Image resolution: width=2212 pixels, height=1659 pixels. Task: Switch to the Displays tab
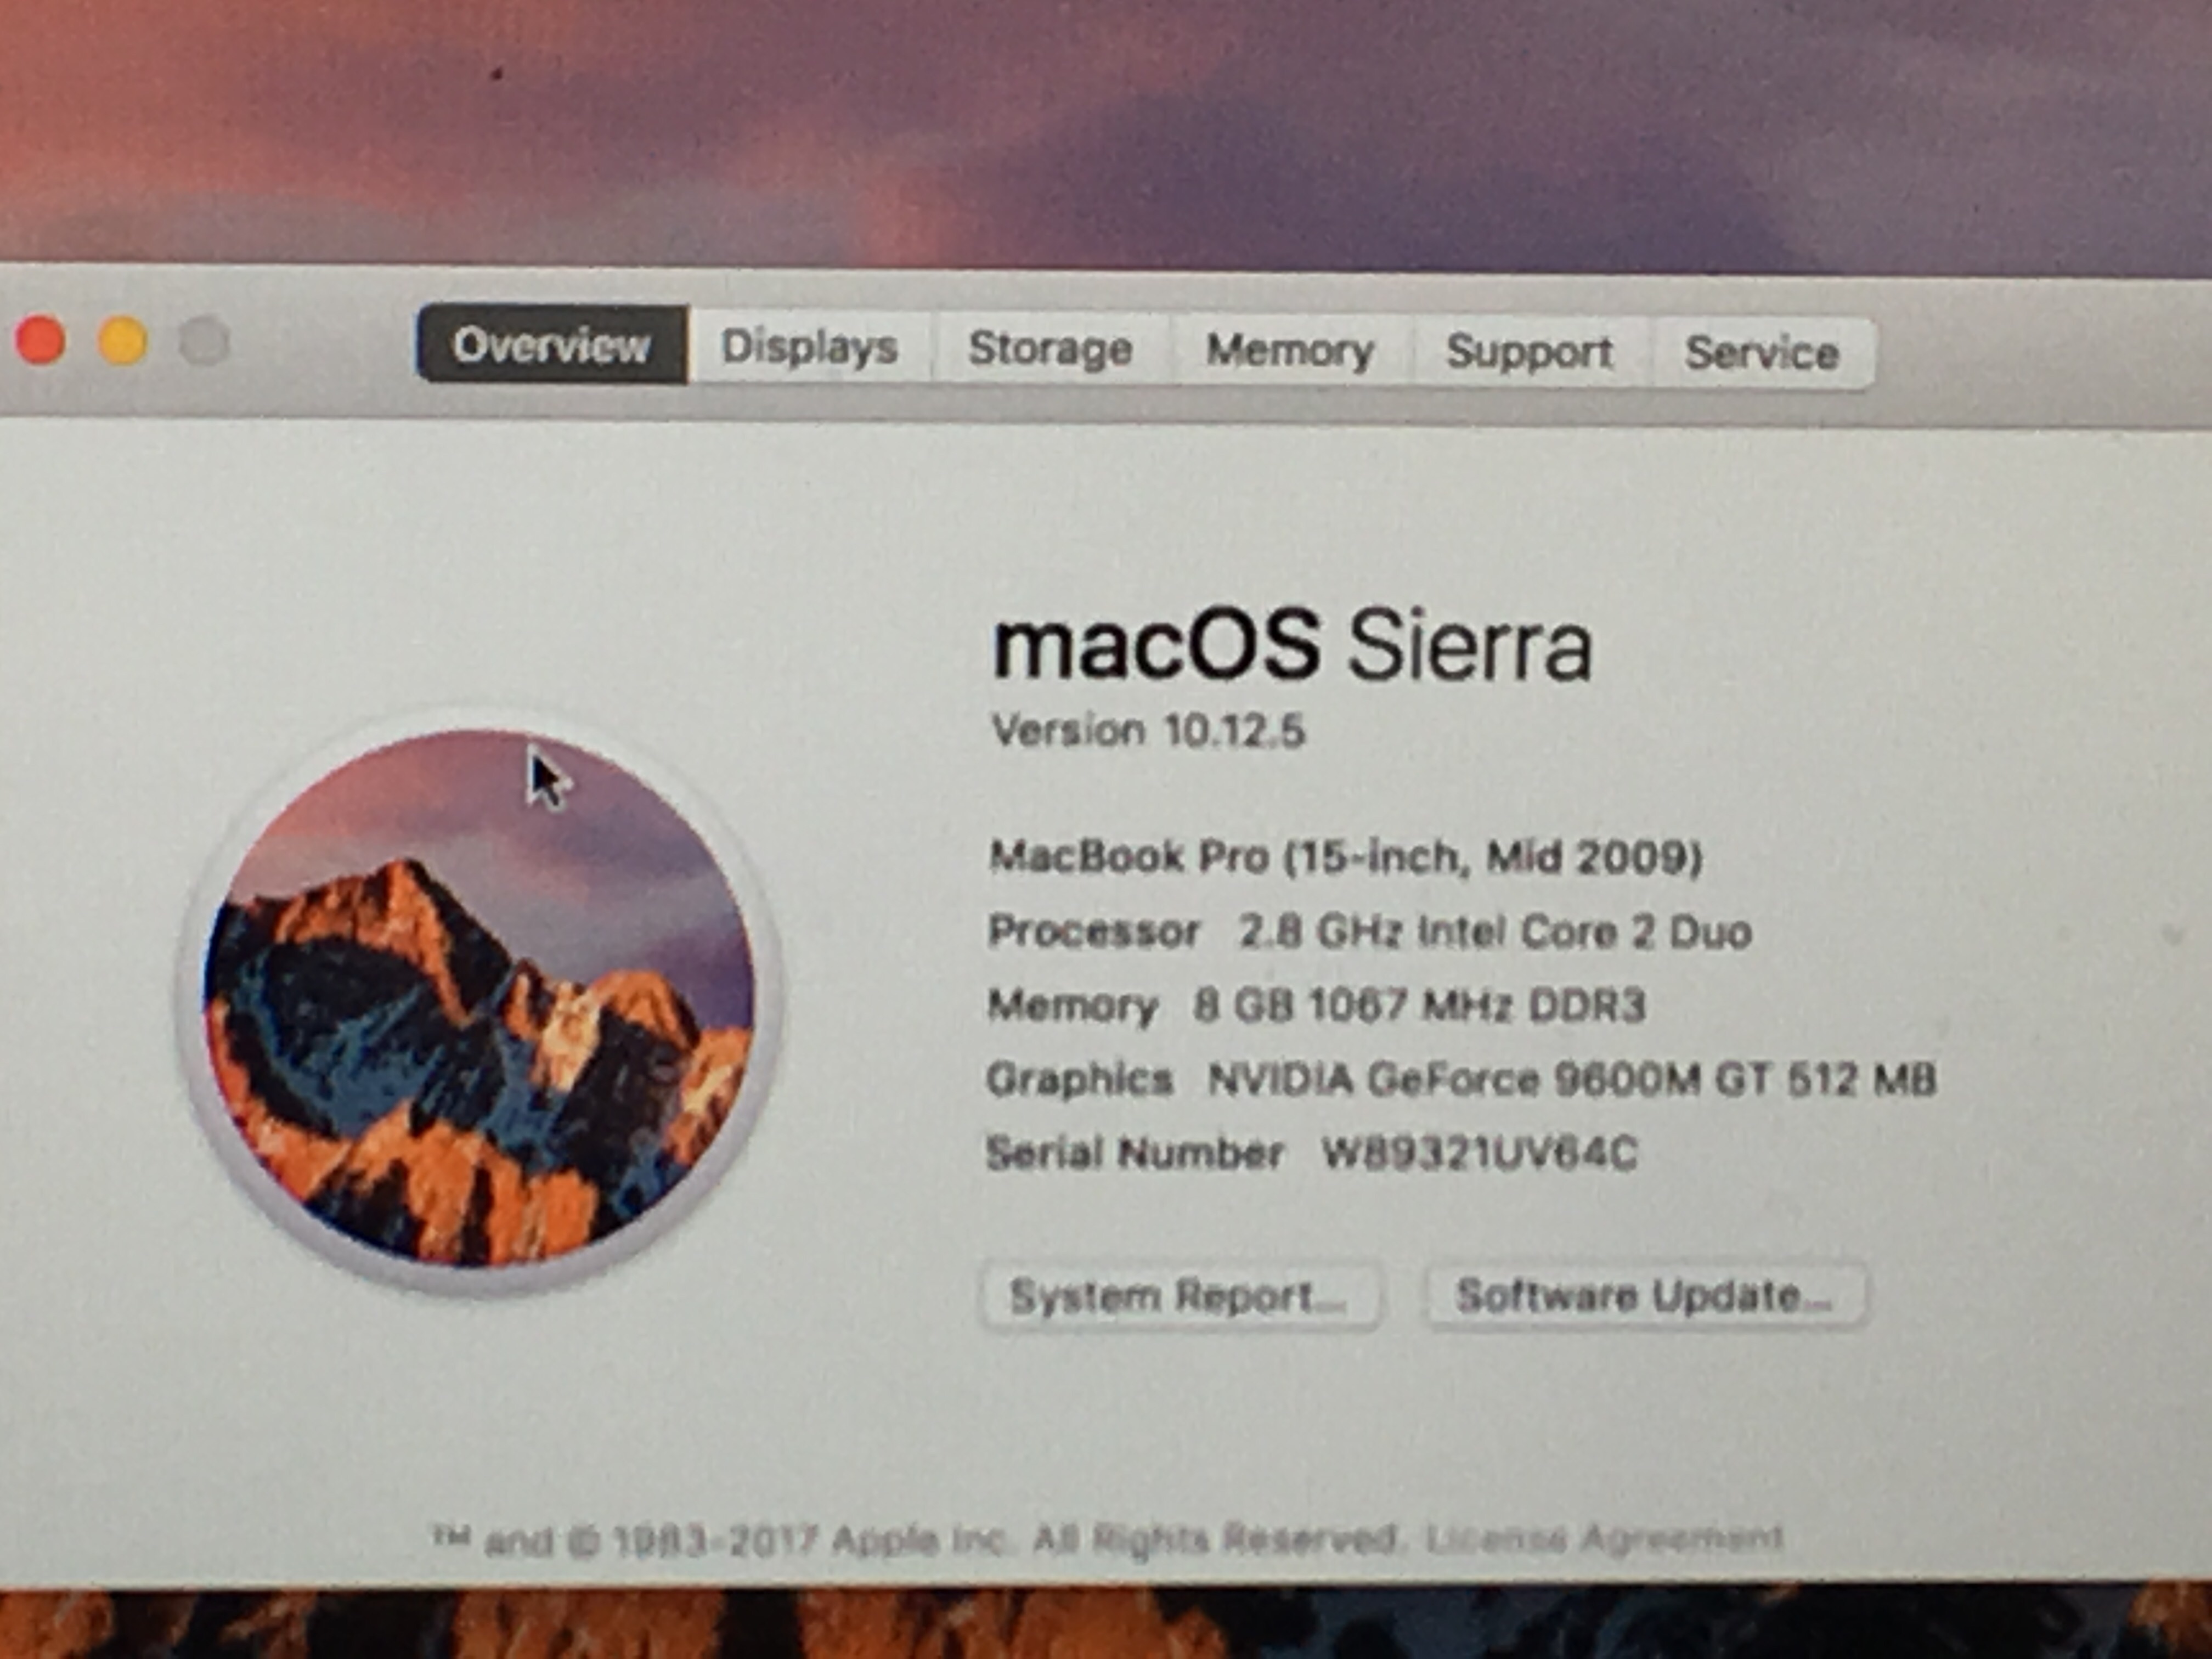(x=810, y=348)
